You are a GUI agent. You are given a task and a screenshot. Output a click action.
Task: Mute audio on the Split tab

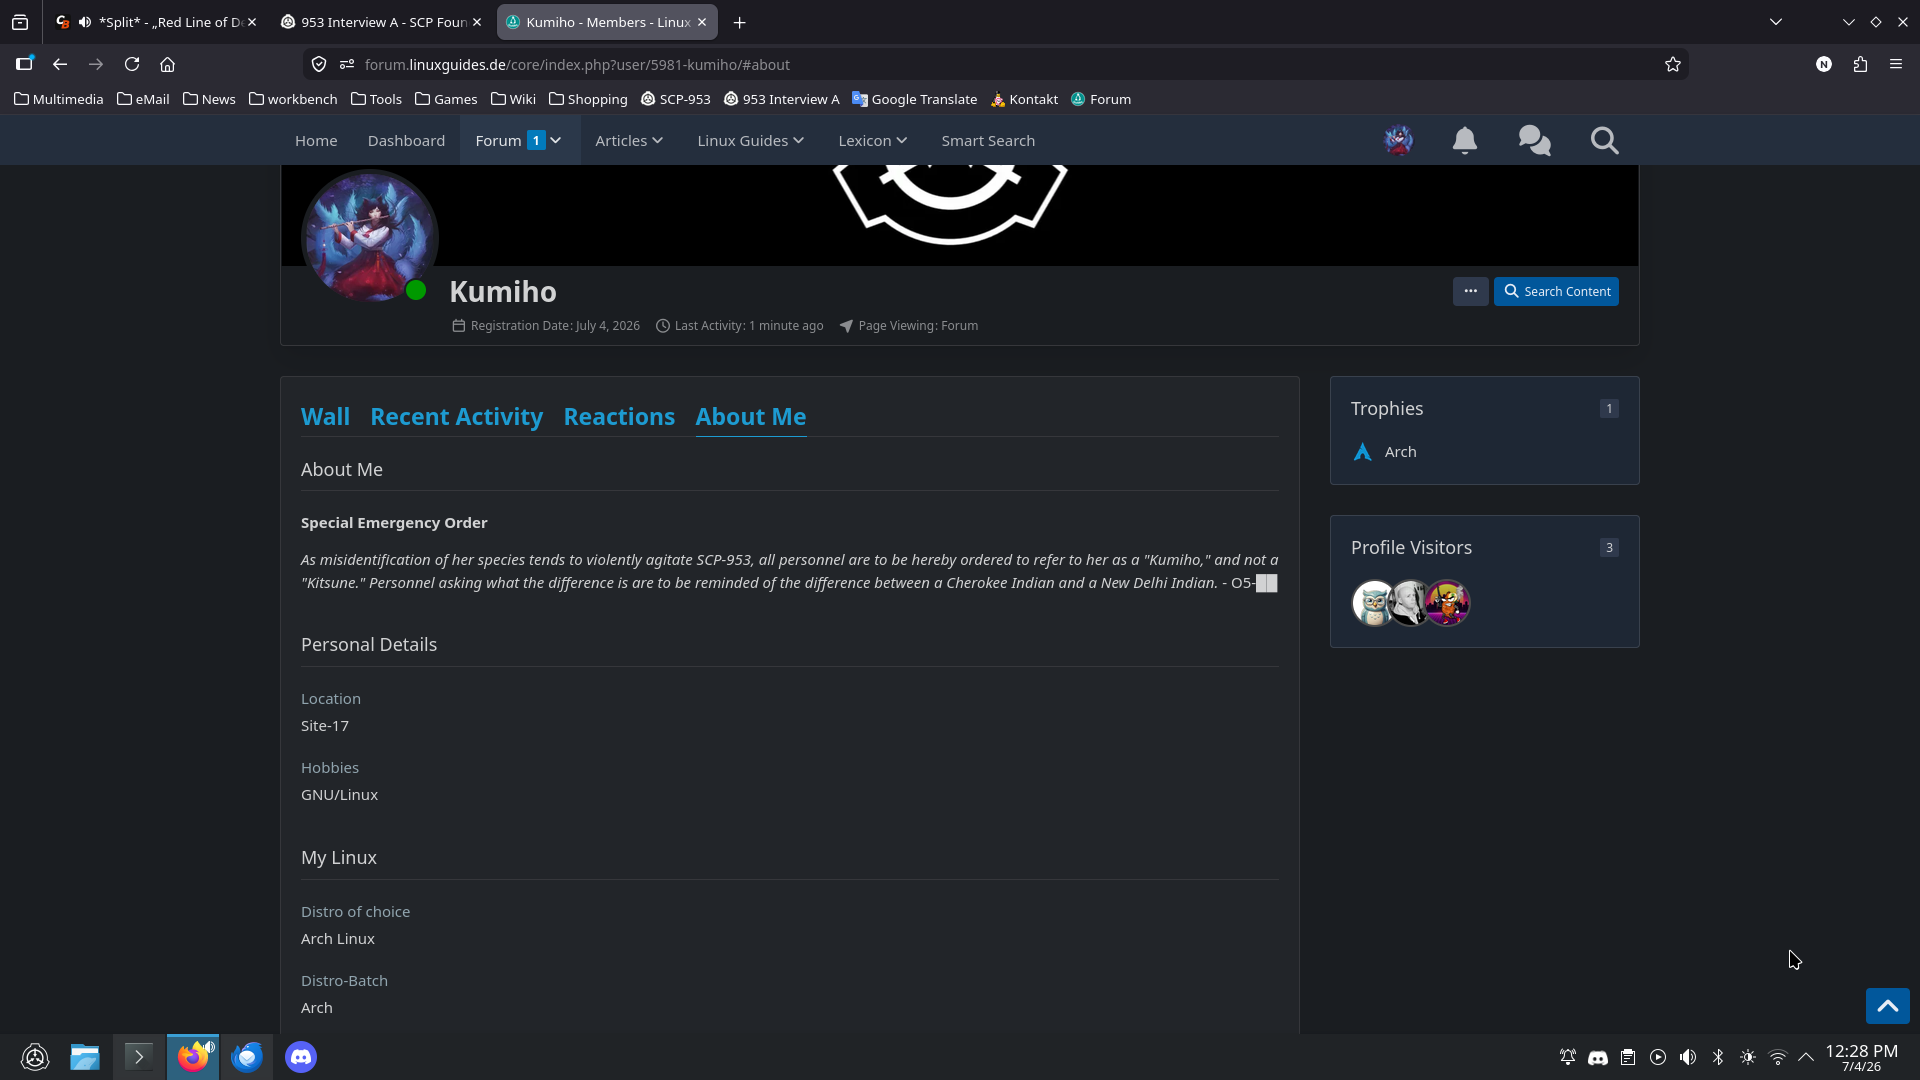click(x=85, y=22)
